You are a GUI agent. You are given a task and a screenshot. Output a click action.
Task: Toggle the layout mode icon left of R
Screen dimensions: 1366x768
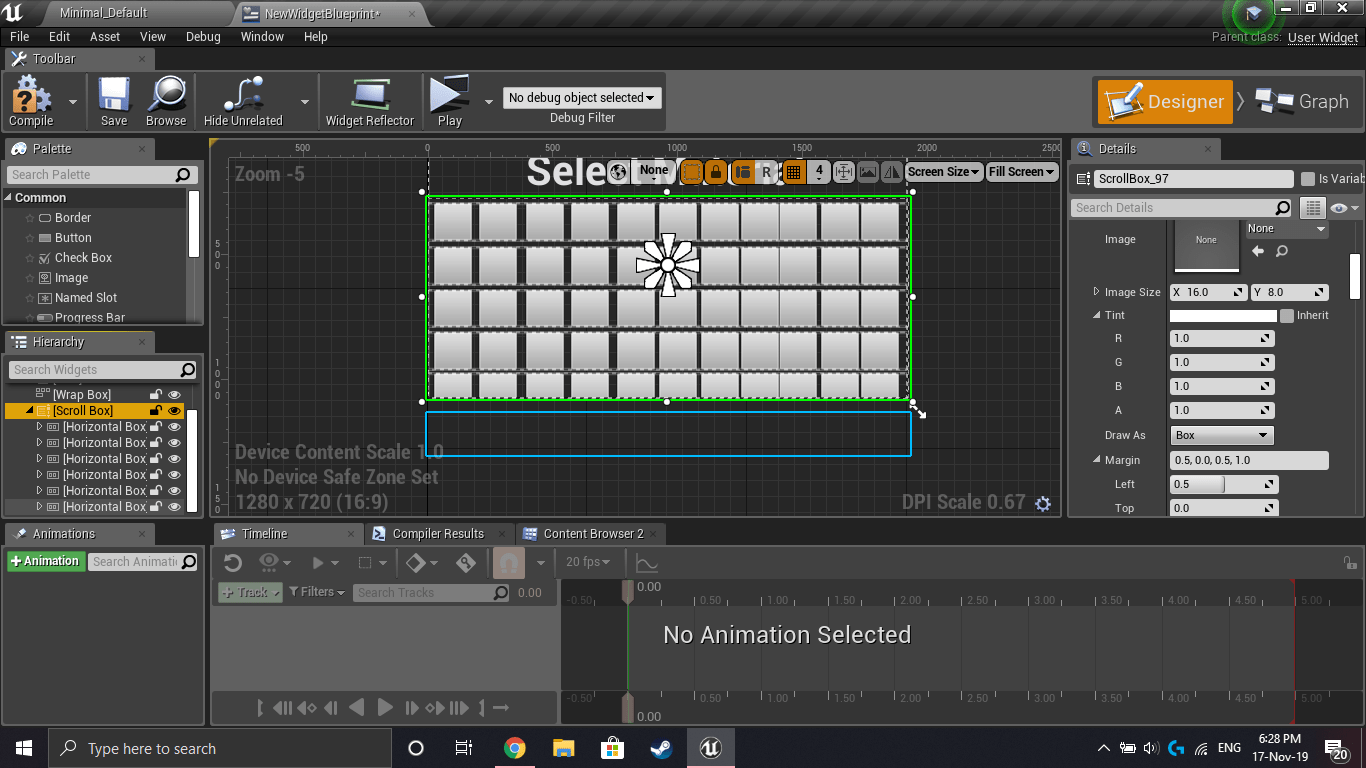pos(742,172)
